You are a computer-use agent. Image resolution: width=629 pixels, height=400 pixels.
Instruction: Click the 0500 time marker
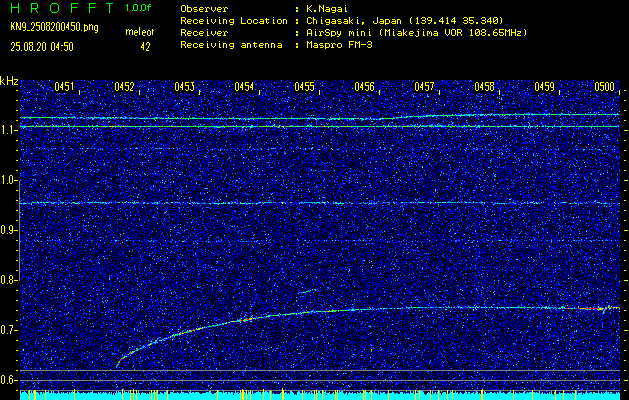605,87
